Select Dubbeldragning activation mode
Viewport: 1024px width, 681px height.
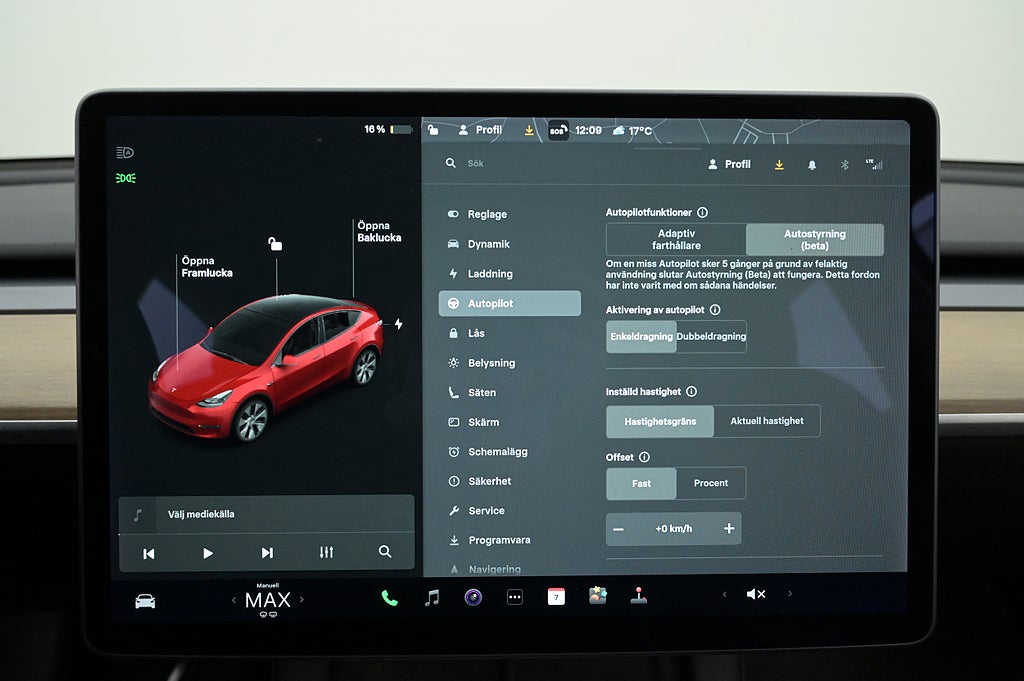pos(711,337)
